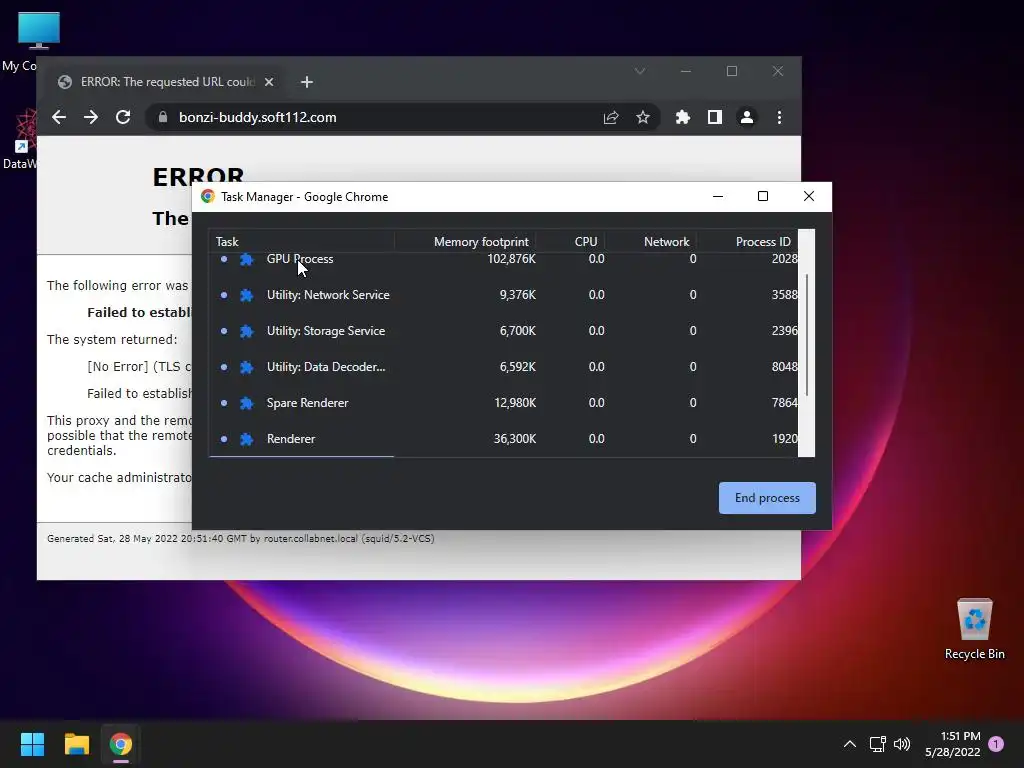Open a new tab with plus button

[306, 82]
